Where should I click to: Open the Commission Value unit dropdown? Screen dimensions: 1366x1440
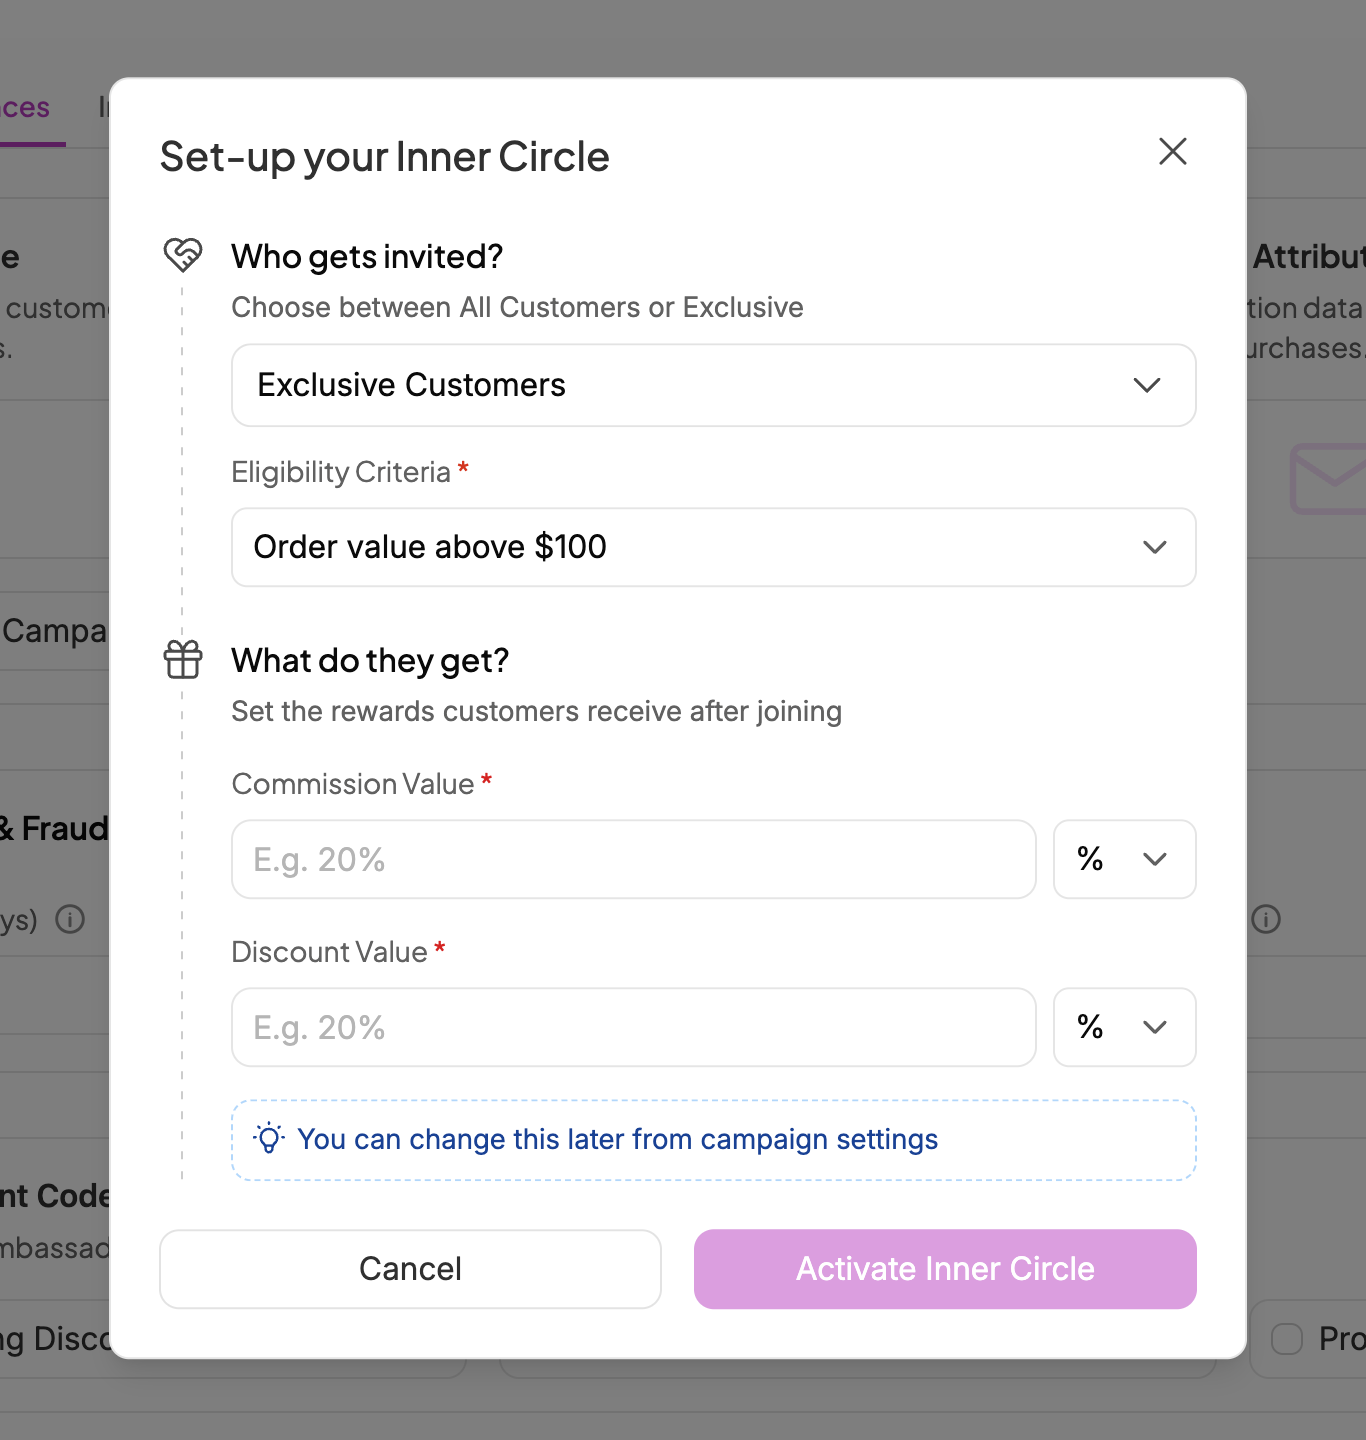click(1124, 859)
